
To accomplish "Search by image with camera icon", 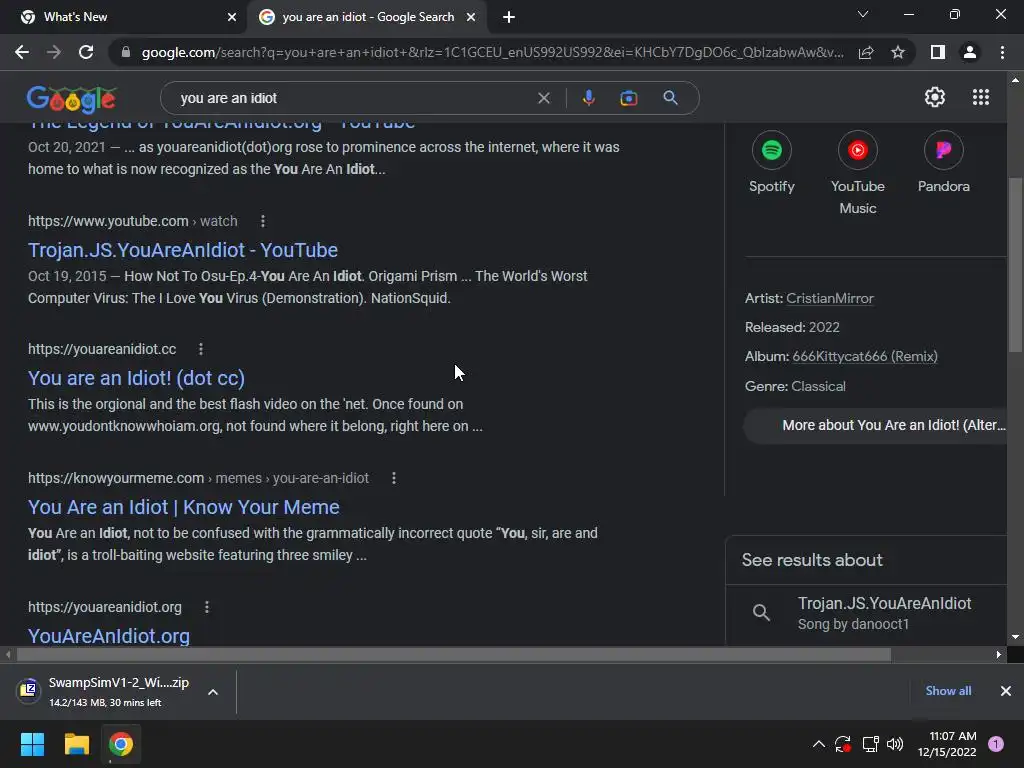I will click(629, 98).
